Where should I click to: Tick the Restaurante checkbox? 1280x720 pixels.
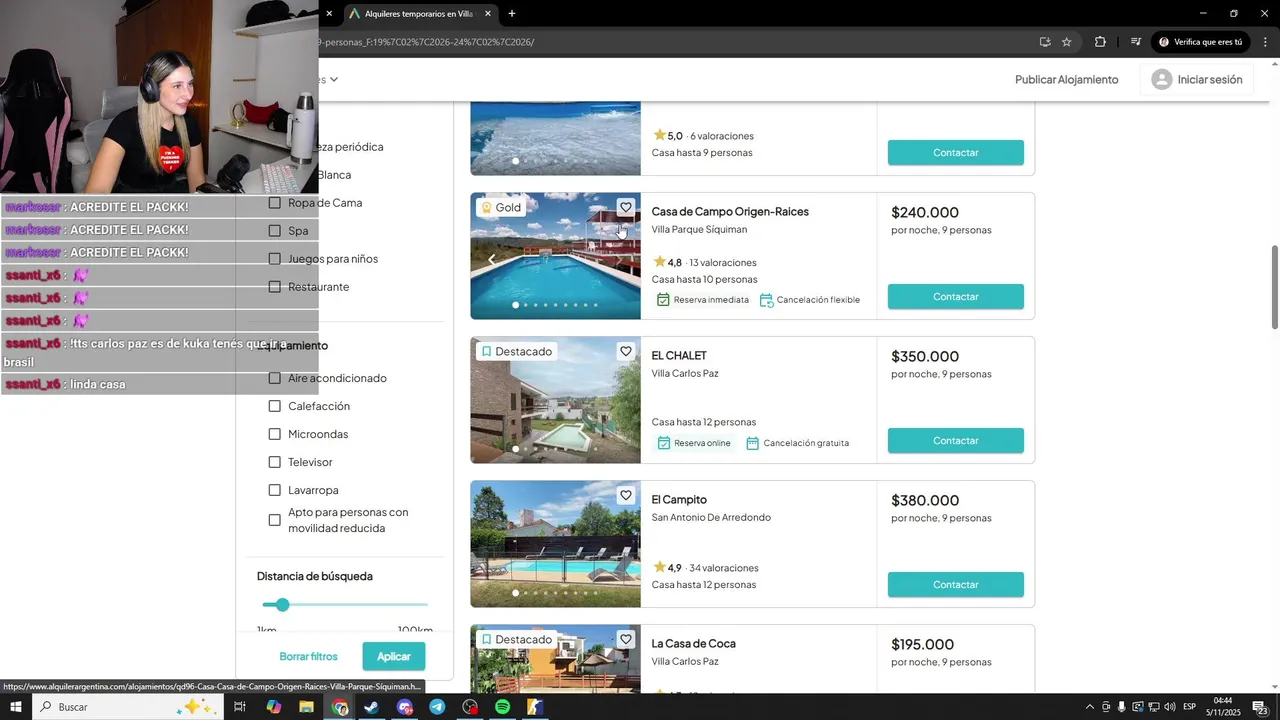(275, 287)
